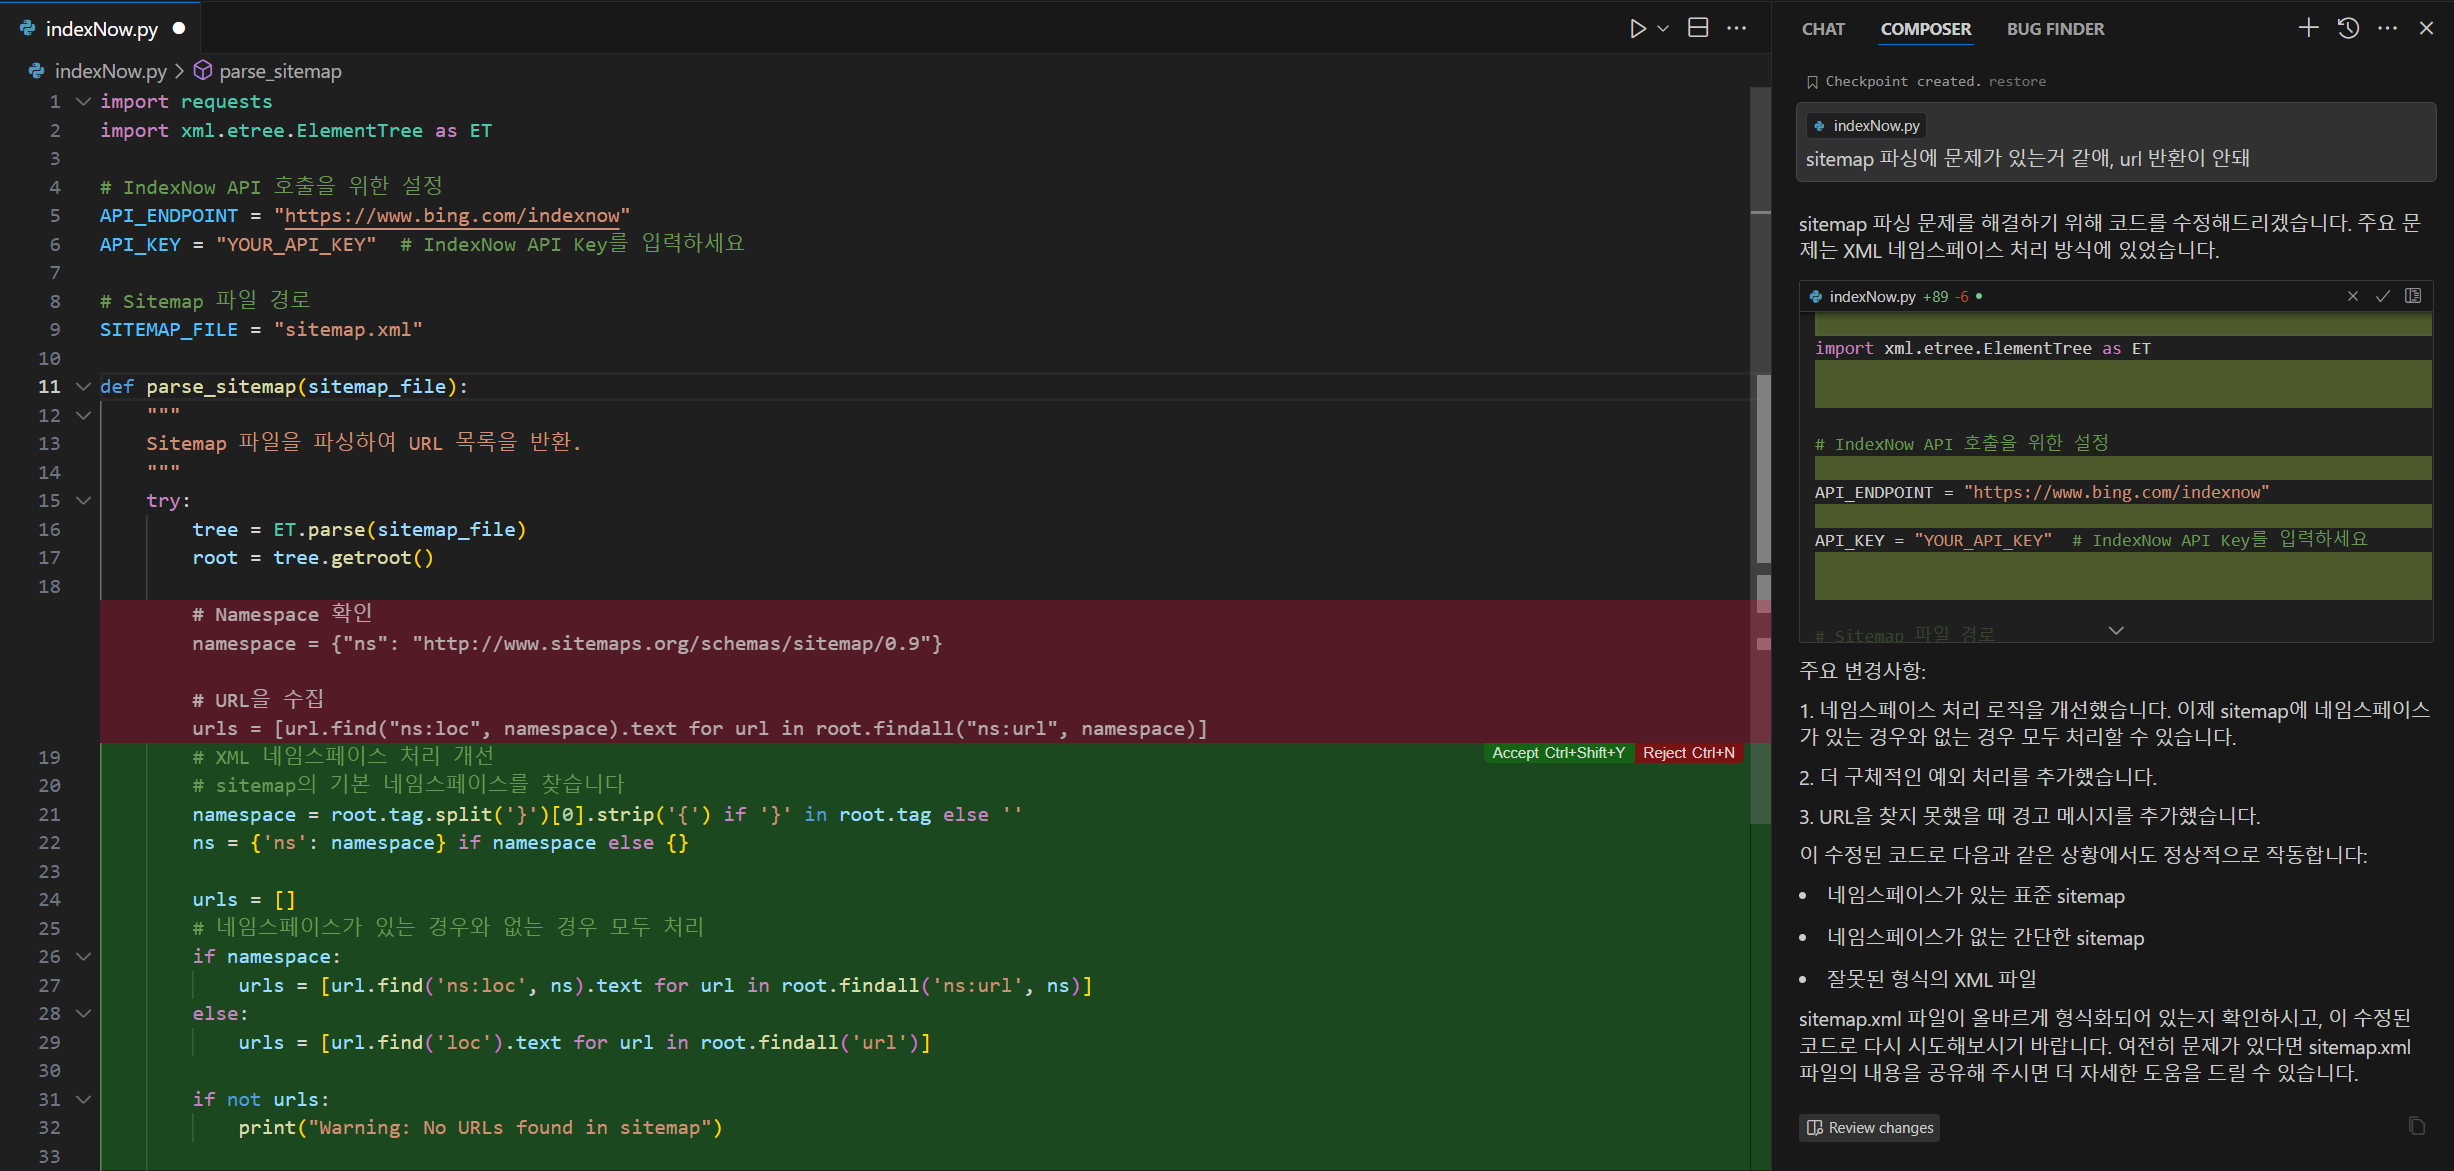
Task: Fold the if not urls block at line 31
Action: click(x=84, y=1099)
